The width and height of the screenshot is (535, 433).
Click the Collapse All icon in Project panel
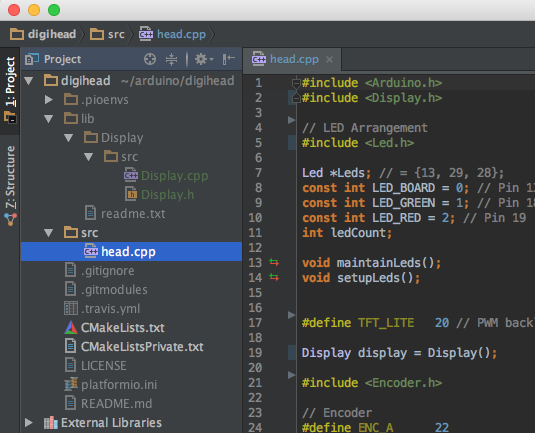pyautogui.click(x=171, y=59)
